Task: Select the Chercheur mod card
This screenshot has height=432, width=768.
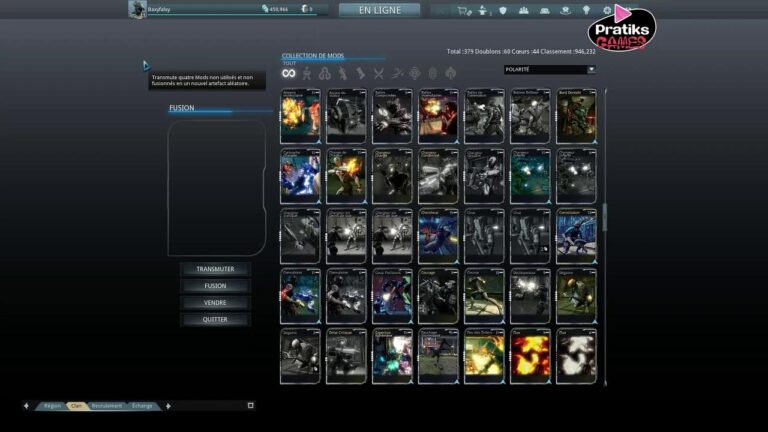Action: (x=438, y=237)
